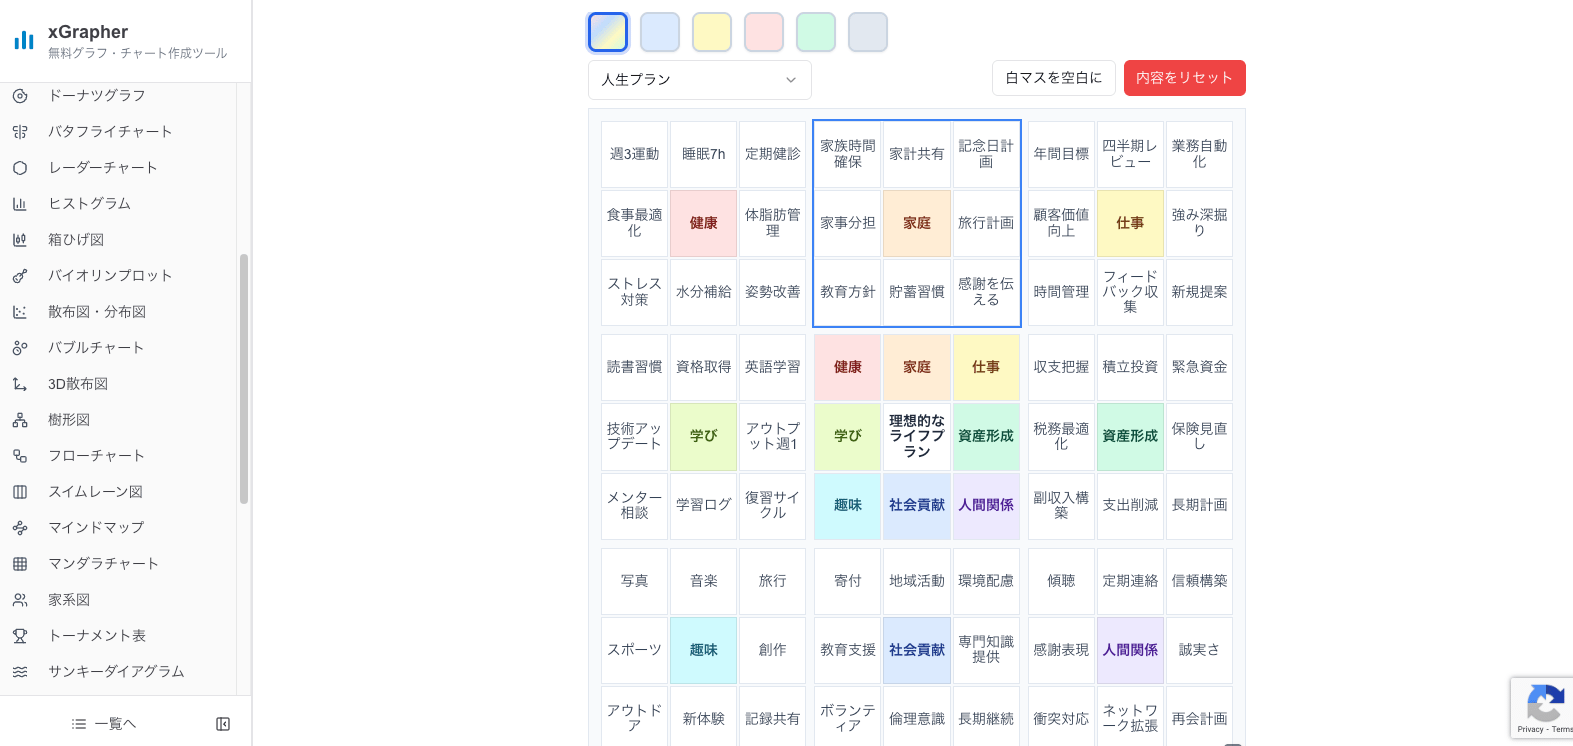Image resolution: width=1573 pixels, height=746 pixels.
Task: Click the 地域活動 cell
Action: click(x=917, y=581)
